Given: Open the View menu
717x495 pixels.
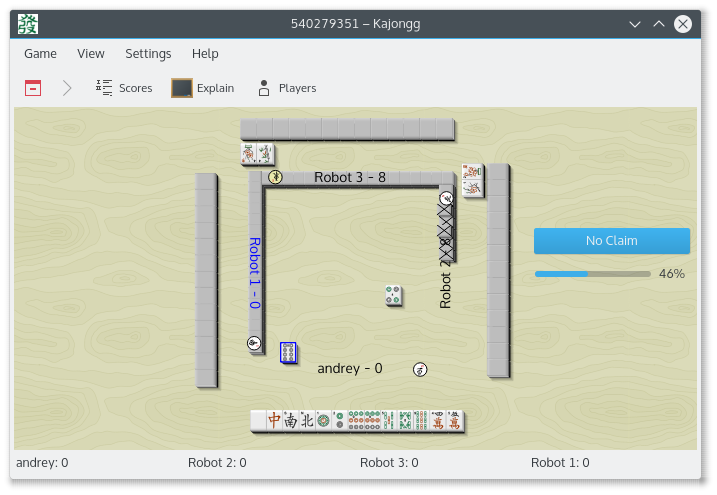Looking at the screenshot, I should click(x=91, y=54).
